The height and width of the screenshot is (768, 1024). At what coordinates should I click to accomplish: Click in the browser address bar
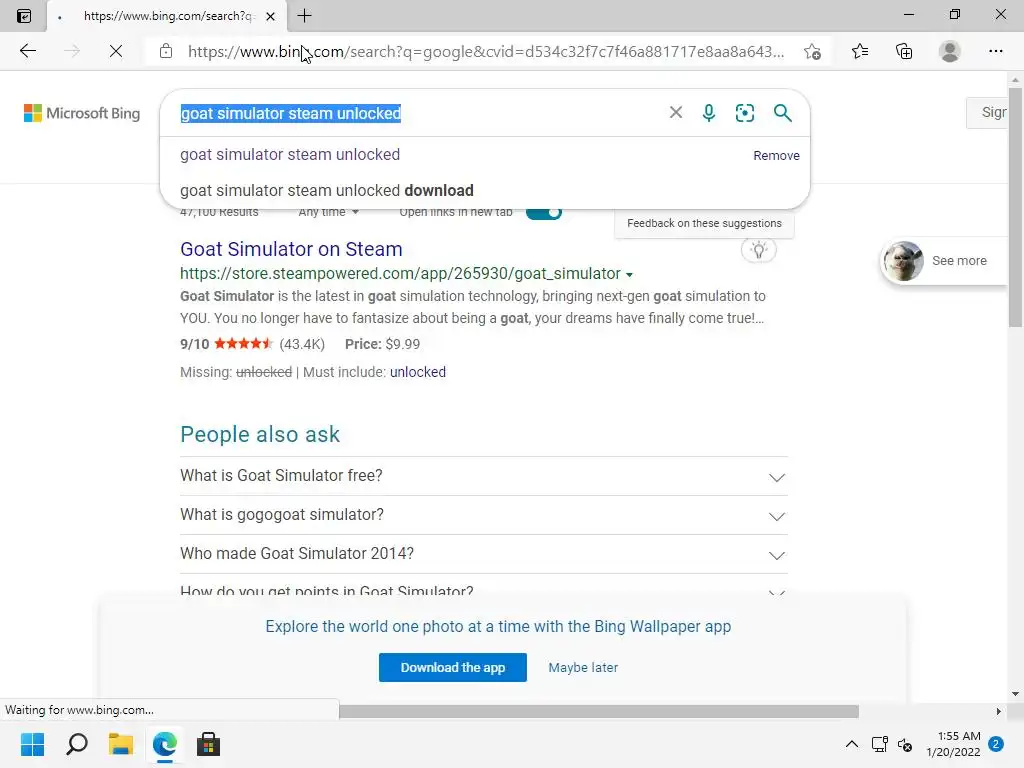pos(486,51)
